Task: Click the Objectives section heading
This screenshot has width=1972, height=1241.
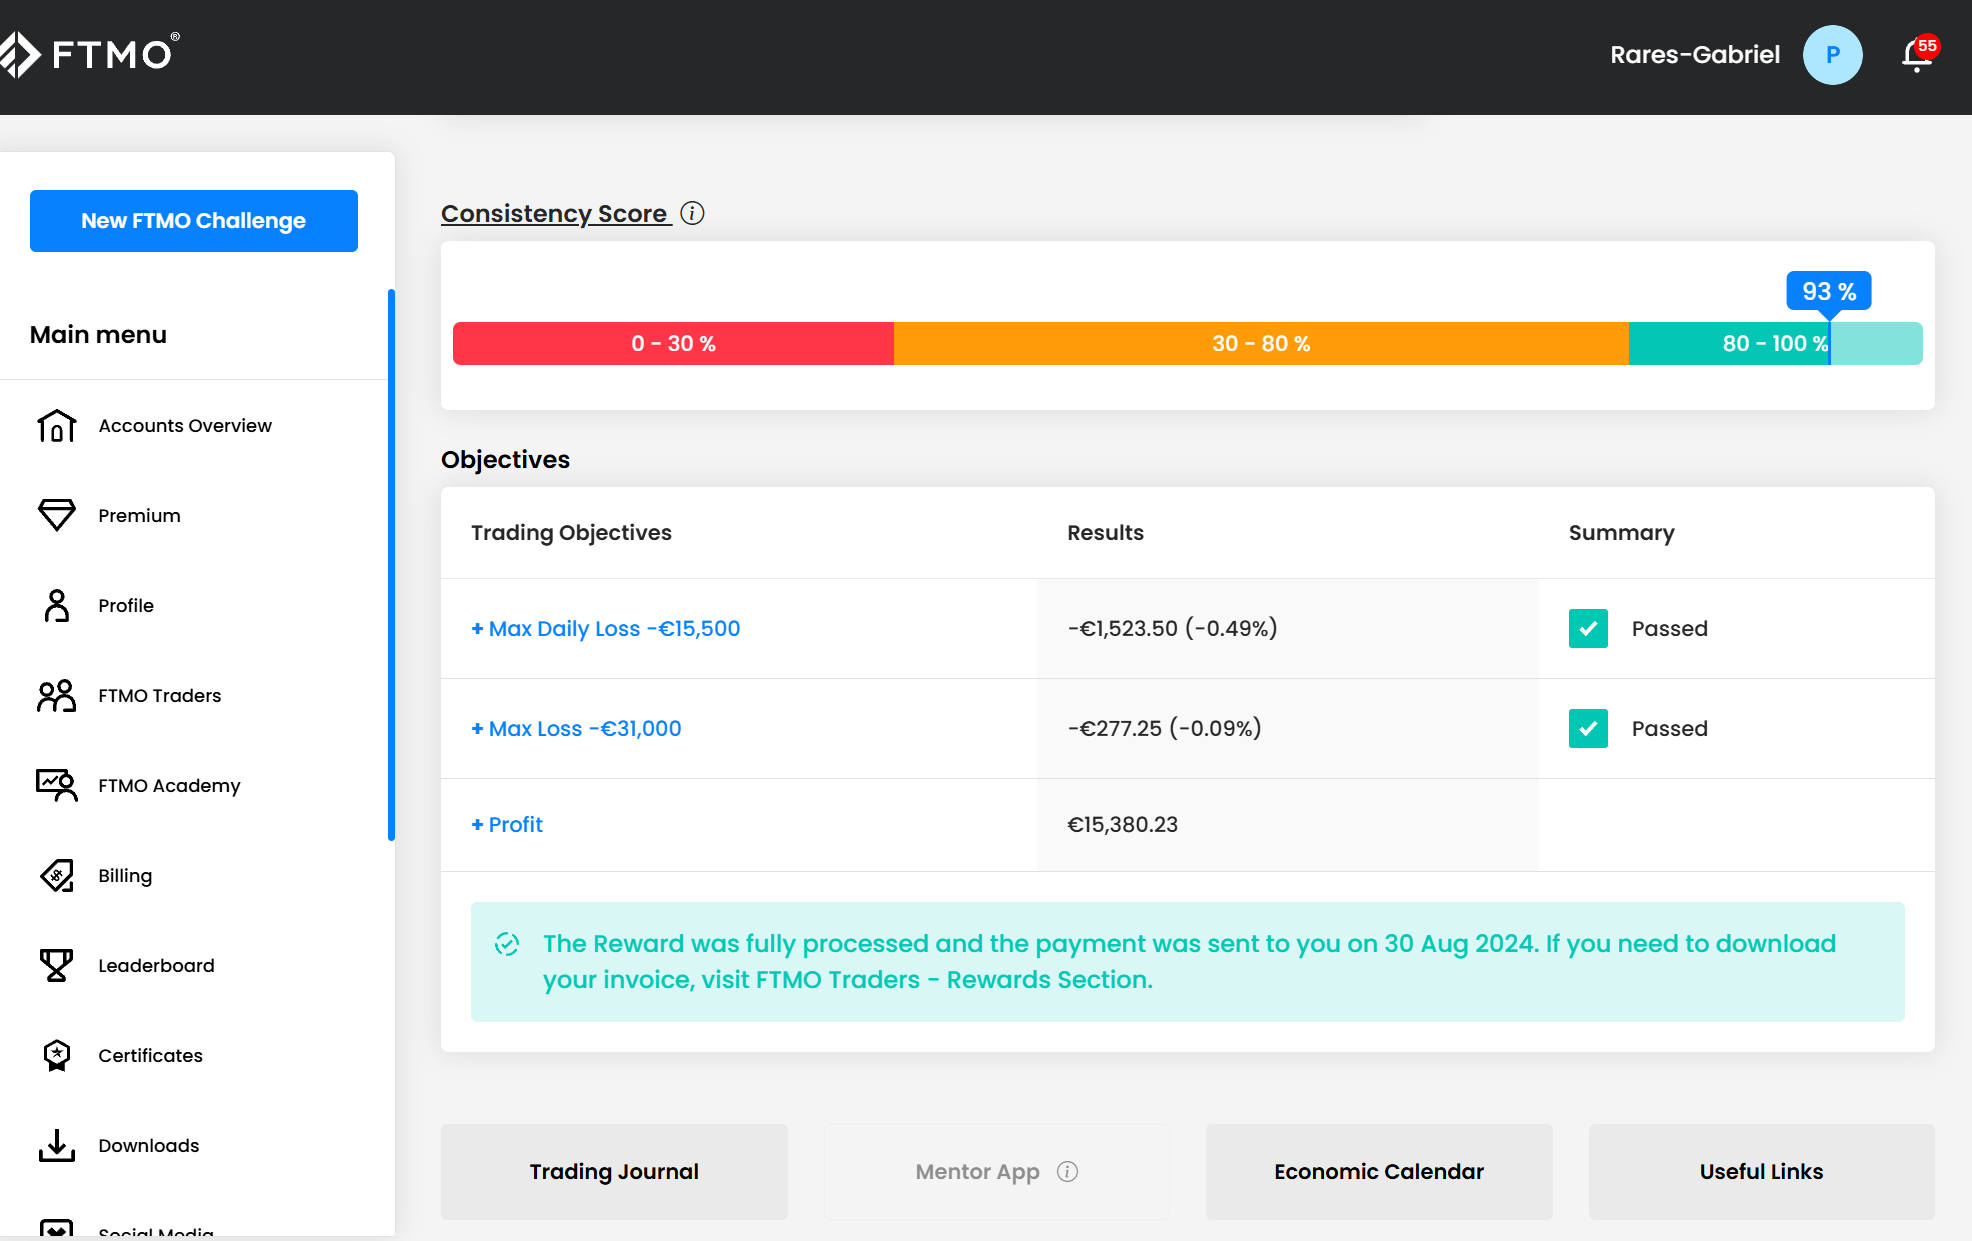Action: point(505,459)
